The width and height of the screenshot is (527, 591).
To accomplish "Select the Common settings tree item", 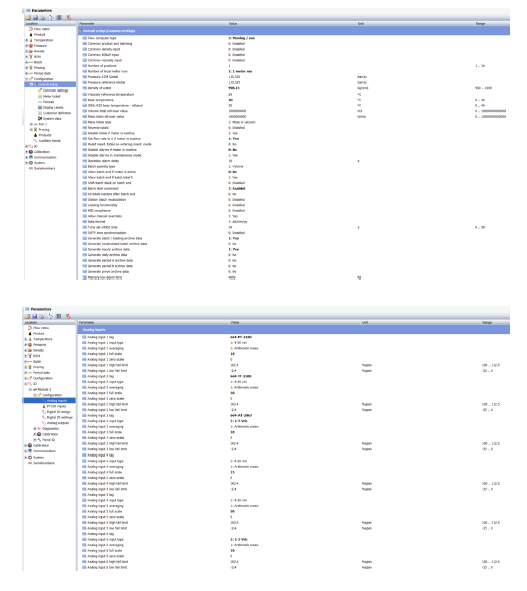I will pos(55,90).
